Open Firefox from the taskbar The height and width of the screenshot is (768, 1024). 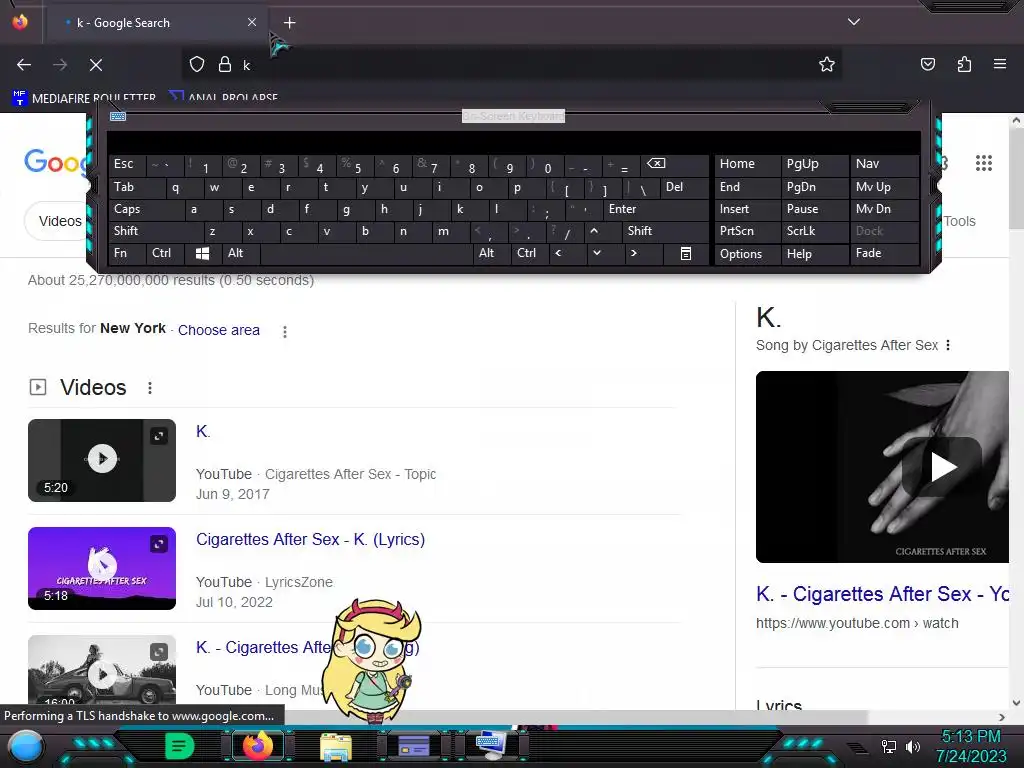click(x=257, y=746)
